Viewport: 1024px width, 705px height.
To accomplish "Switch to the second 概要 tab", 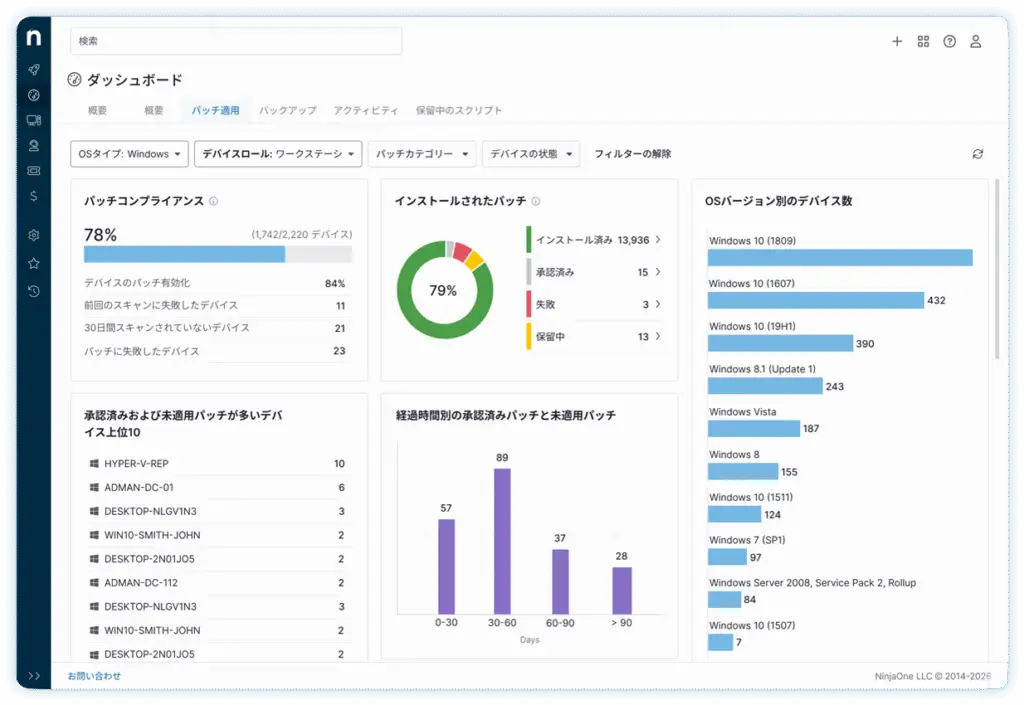I will coord(153,110).
